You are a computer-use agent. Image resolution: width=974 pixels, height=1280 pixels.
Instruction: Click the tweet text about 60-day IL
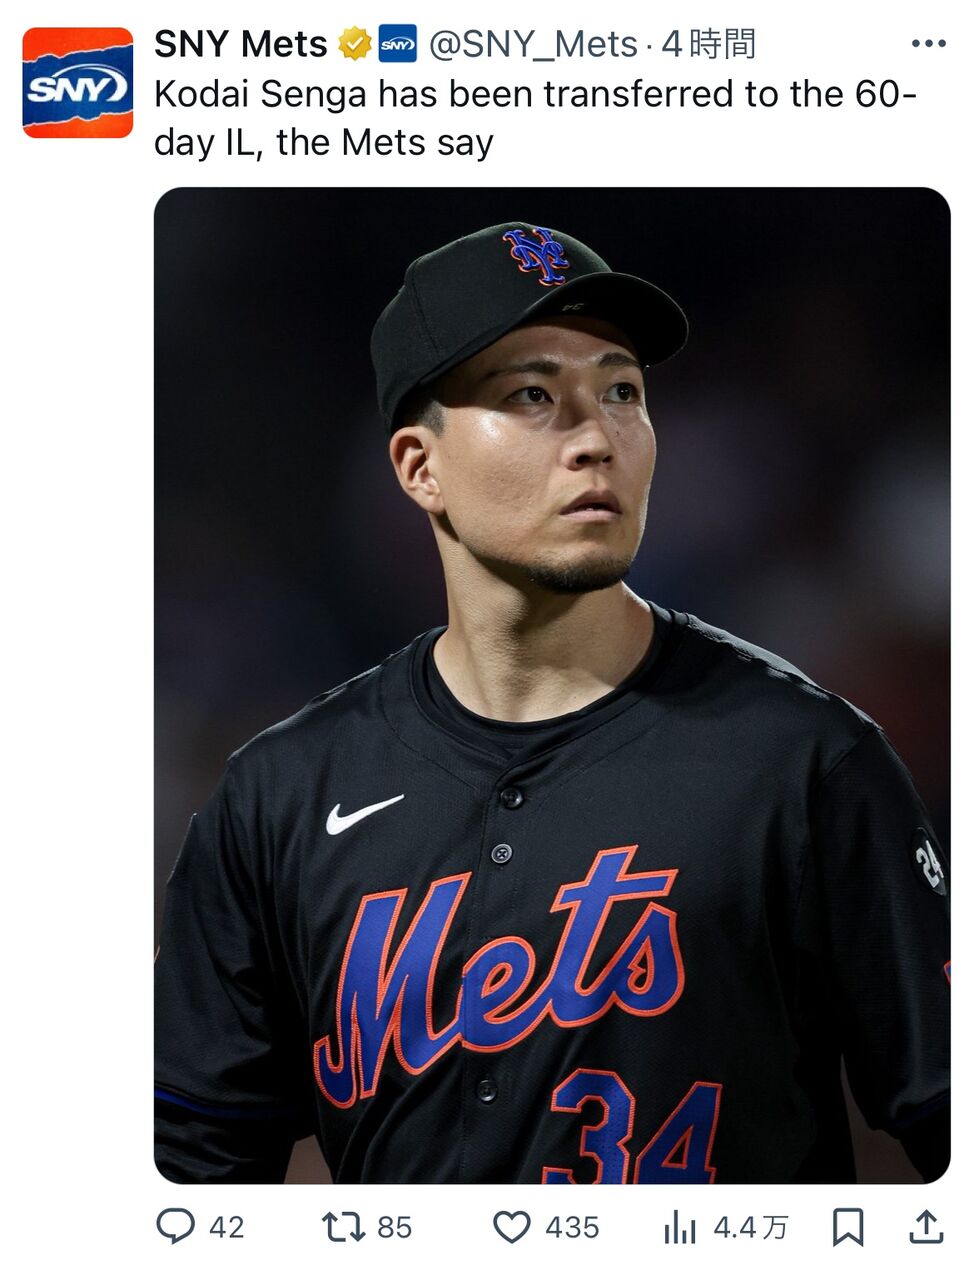(x=536, y=118)
